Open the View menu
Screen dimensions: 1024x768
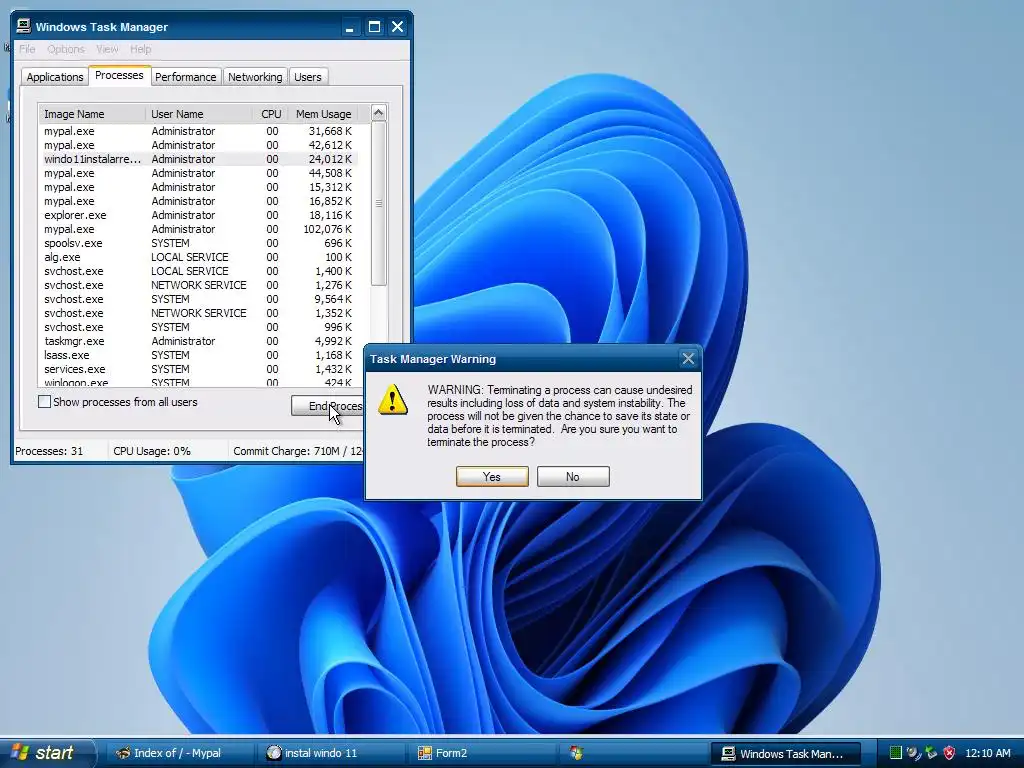[107, 49]
